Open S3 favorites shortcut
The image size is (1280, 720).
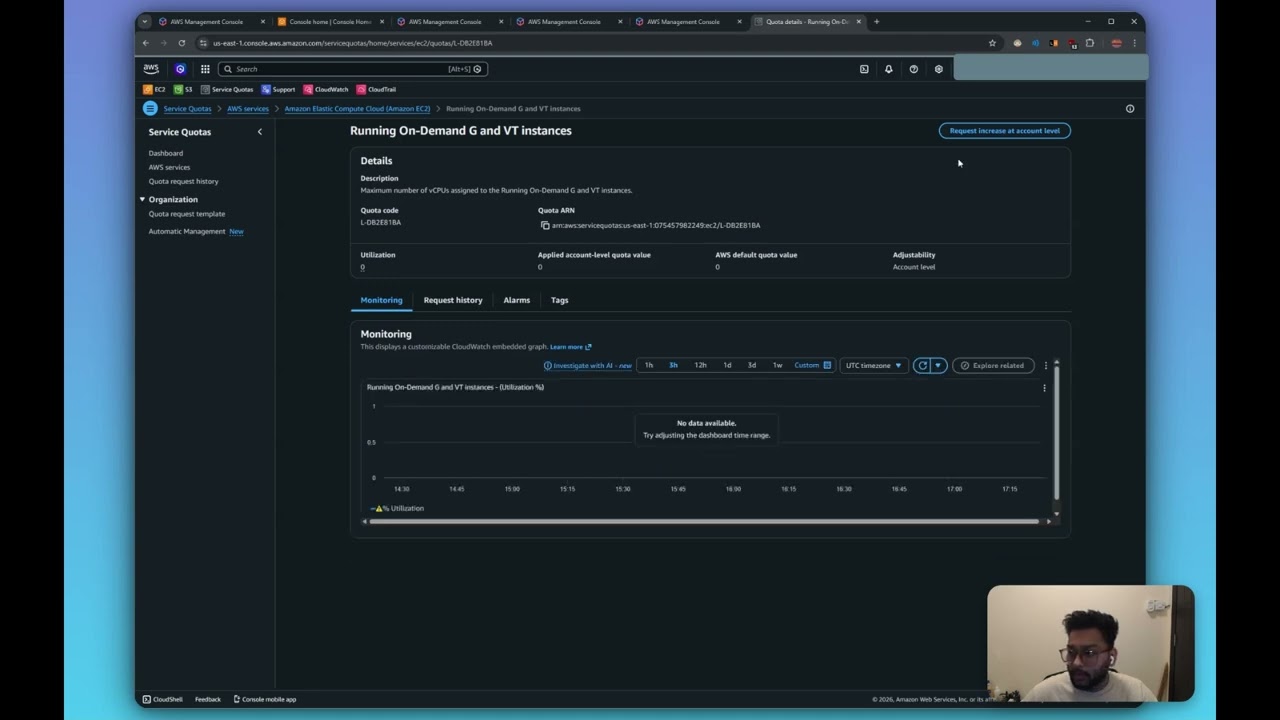click(x=183, y=89)
